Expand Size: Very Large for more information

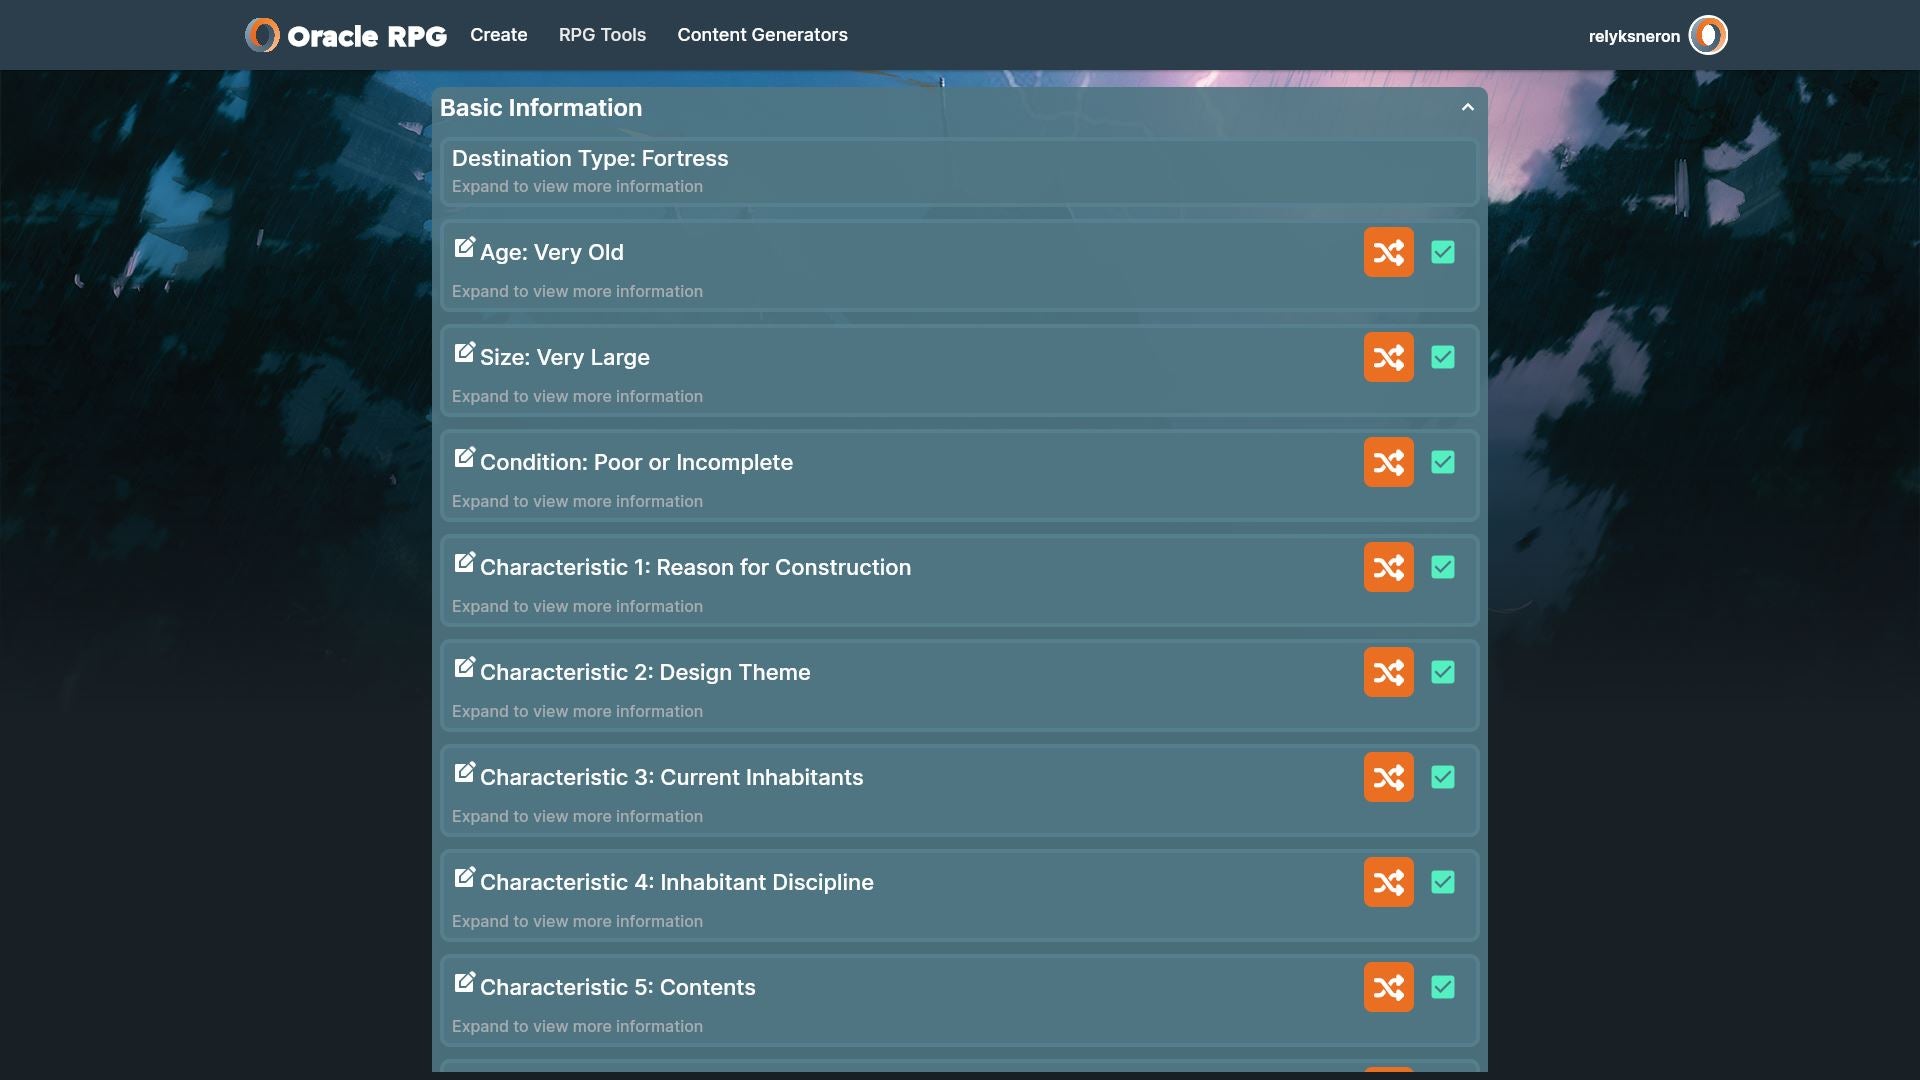[x=577, y=397]
